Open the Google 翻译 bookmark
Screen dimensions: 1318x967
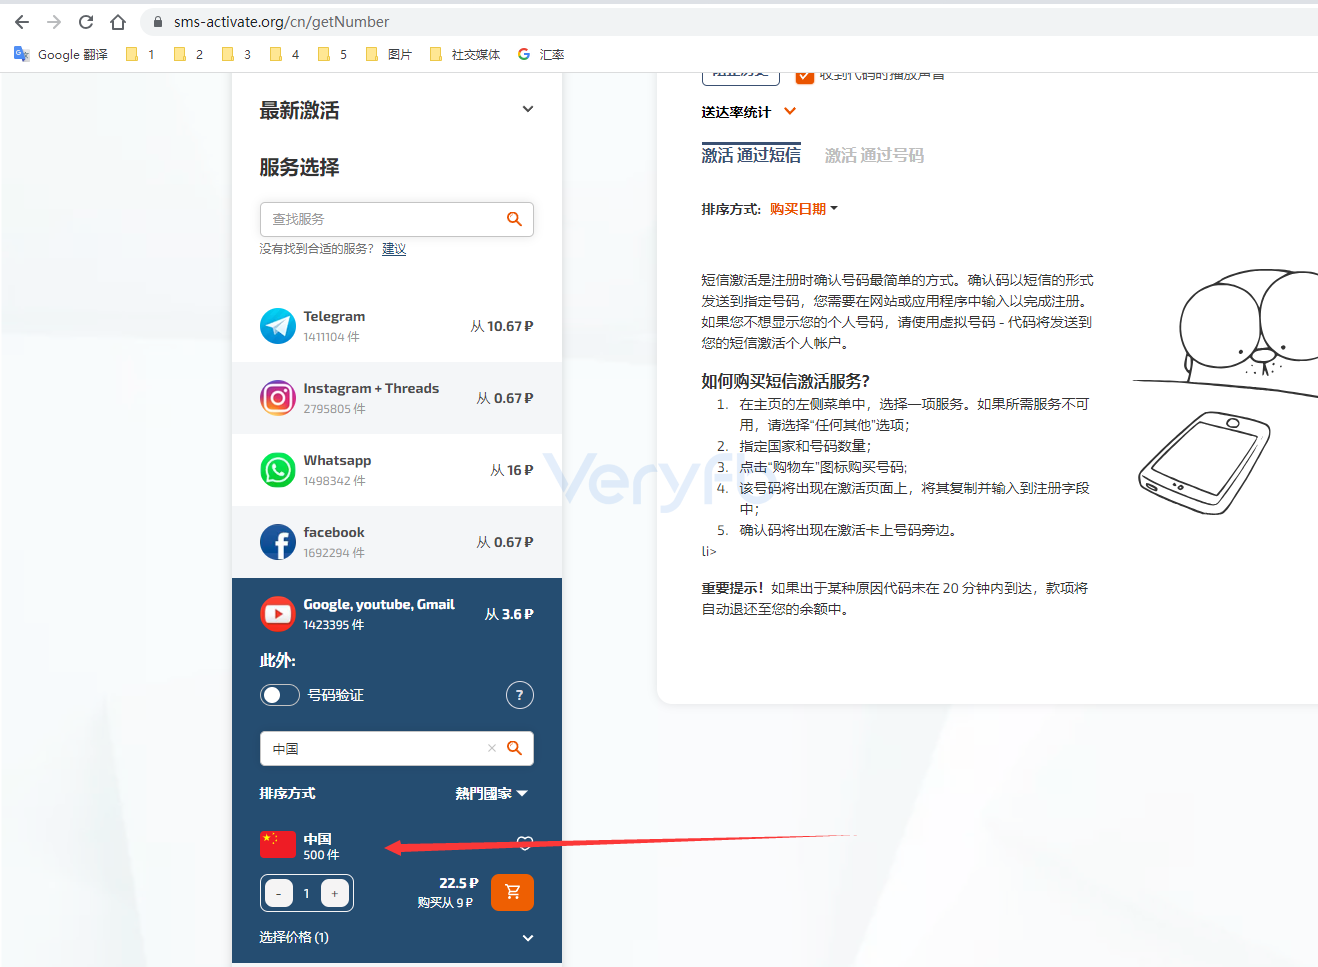coord(61,54)
